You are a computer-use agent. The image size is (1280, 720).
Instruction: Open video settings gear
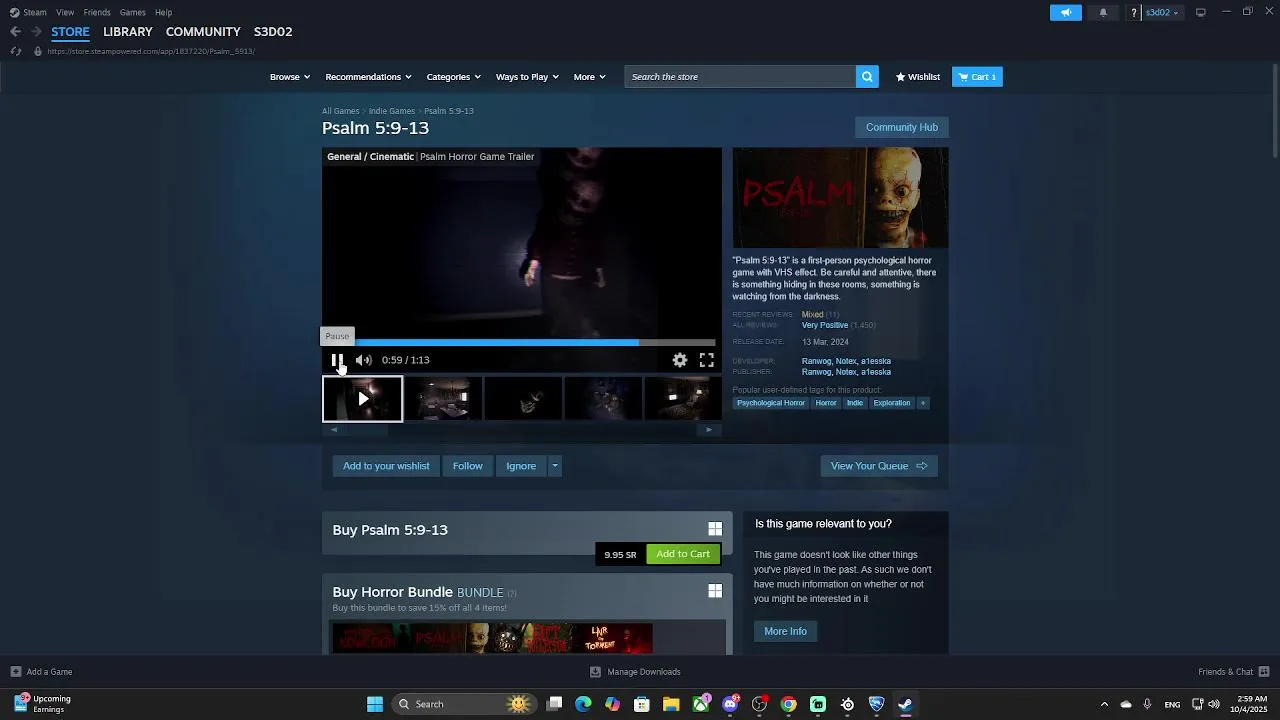(x=680, y=360)
